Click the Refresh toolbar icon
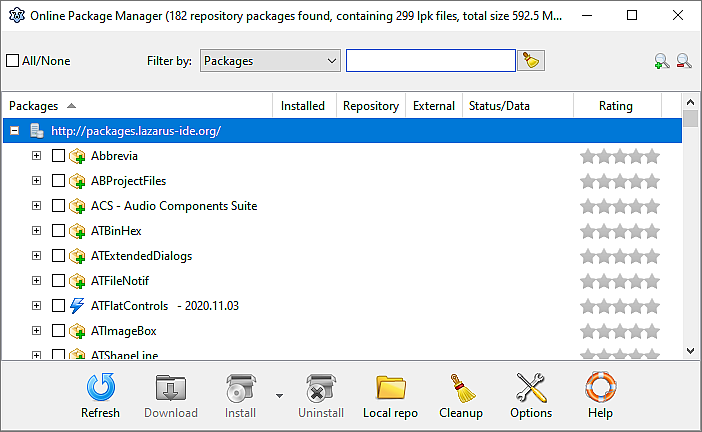702x432 pixels. pos(100,394)
